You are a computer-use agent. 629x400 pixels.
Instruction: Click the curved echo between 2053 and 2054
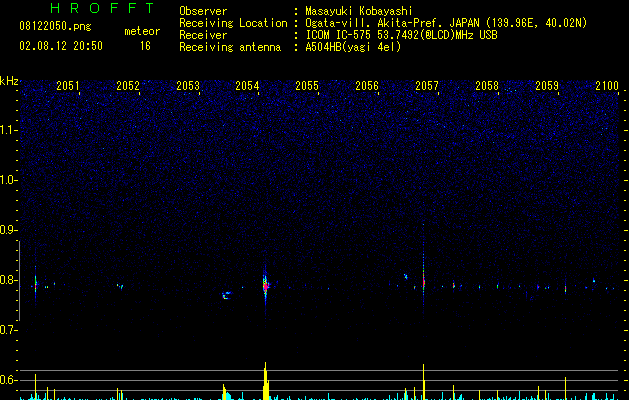(x=227, y=295)
